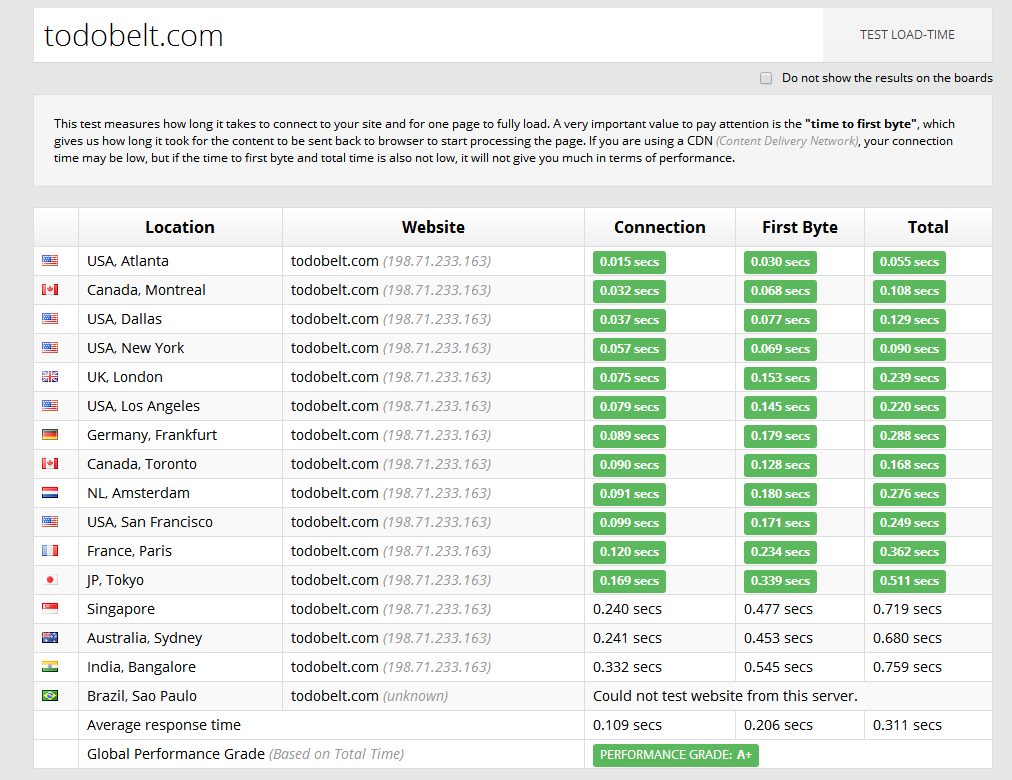The image size is (1012, 780).
Task: Click the 0.120 secs connection badge for Paris
Action: (x=629, y=552)
